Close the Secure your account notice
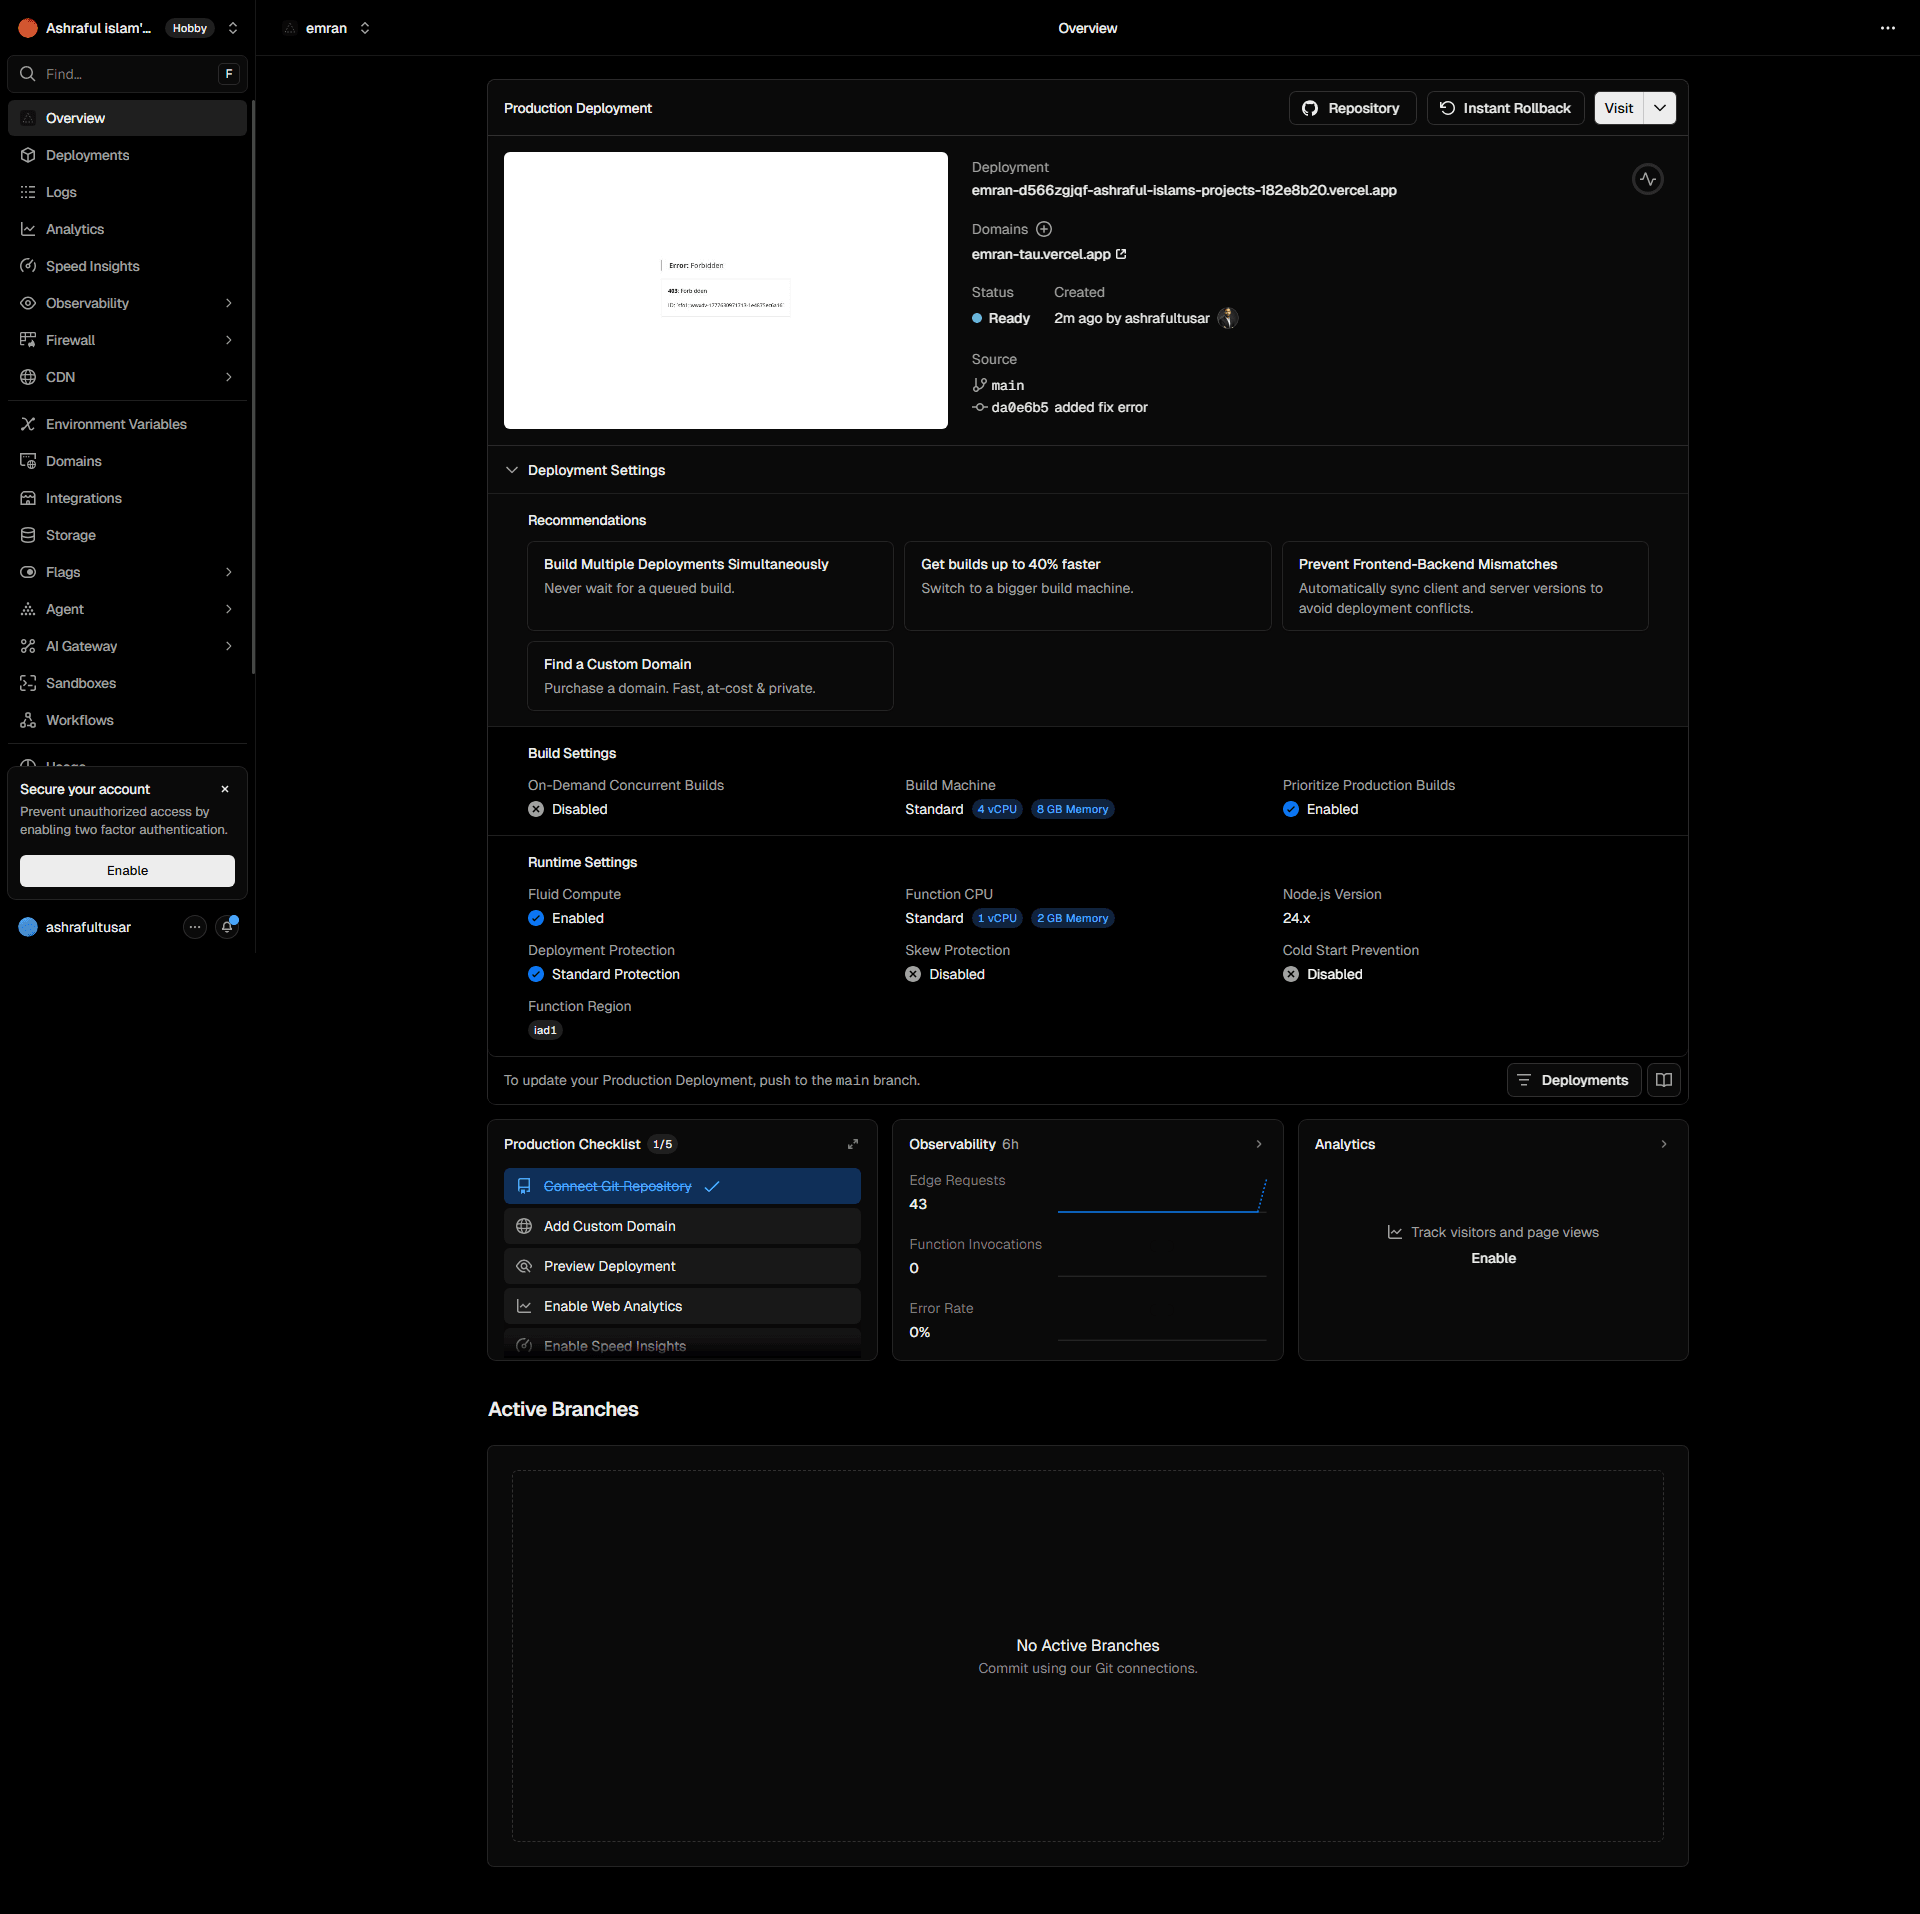 (x=225, y=789)
